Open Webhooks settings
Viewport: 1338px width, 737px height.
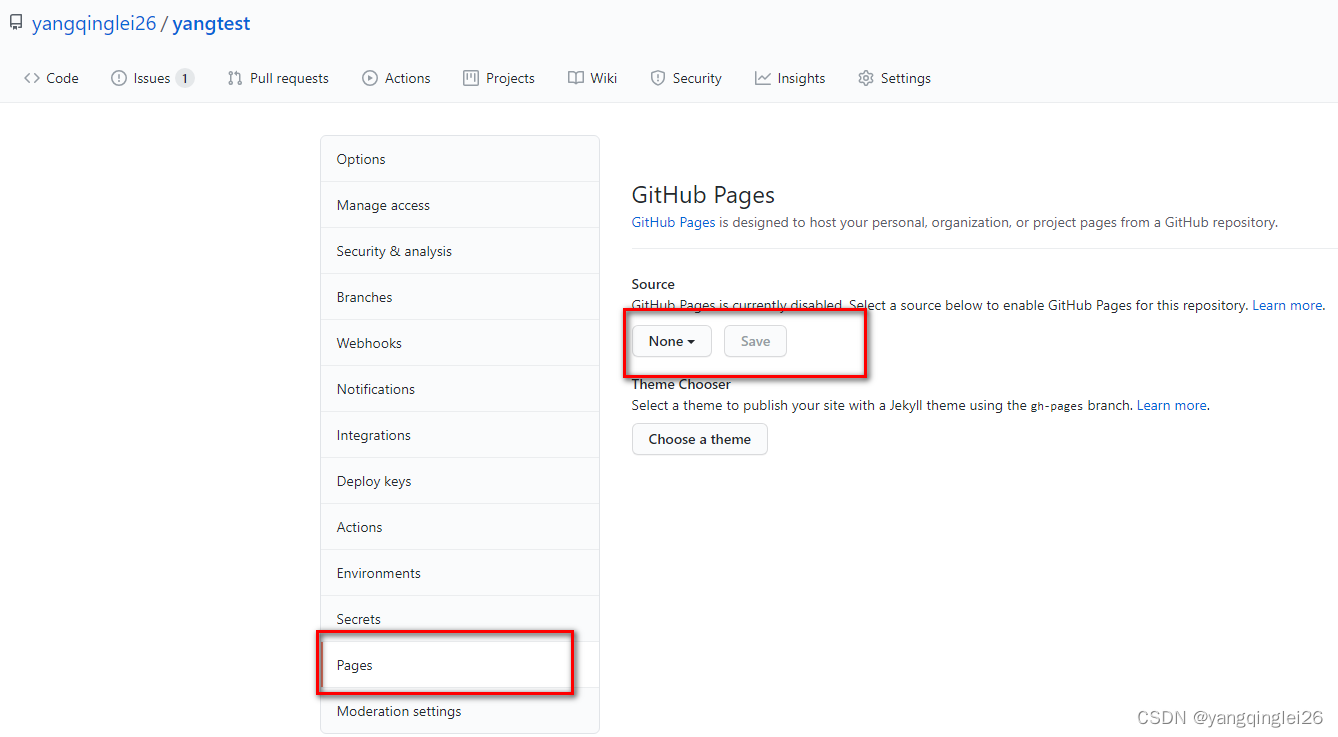pyautogui.click(x=460, y=343)
